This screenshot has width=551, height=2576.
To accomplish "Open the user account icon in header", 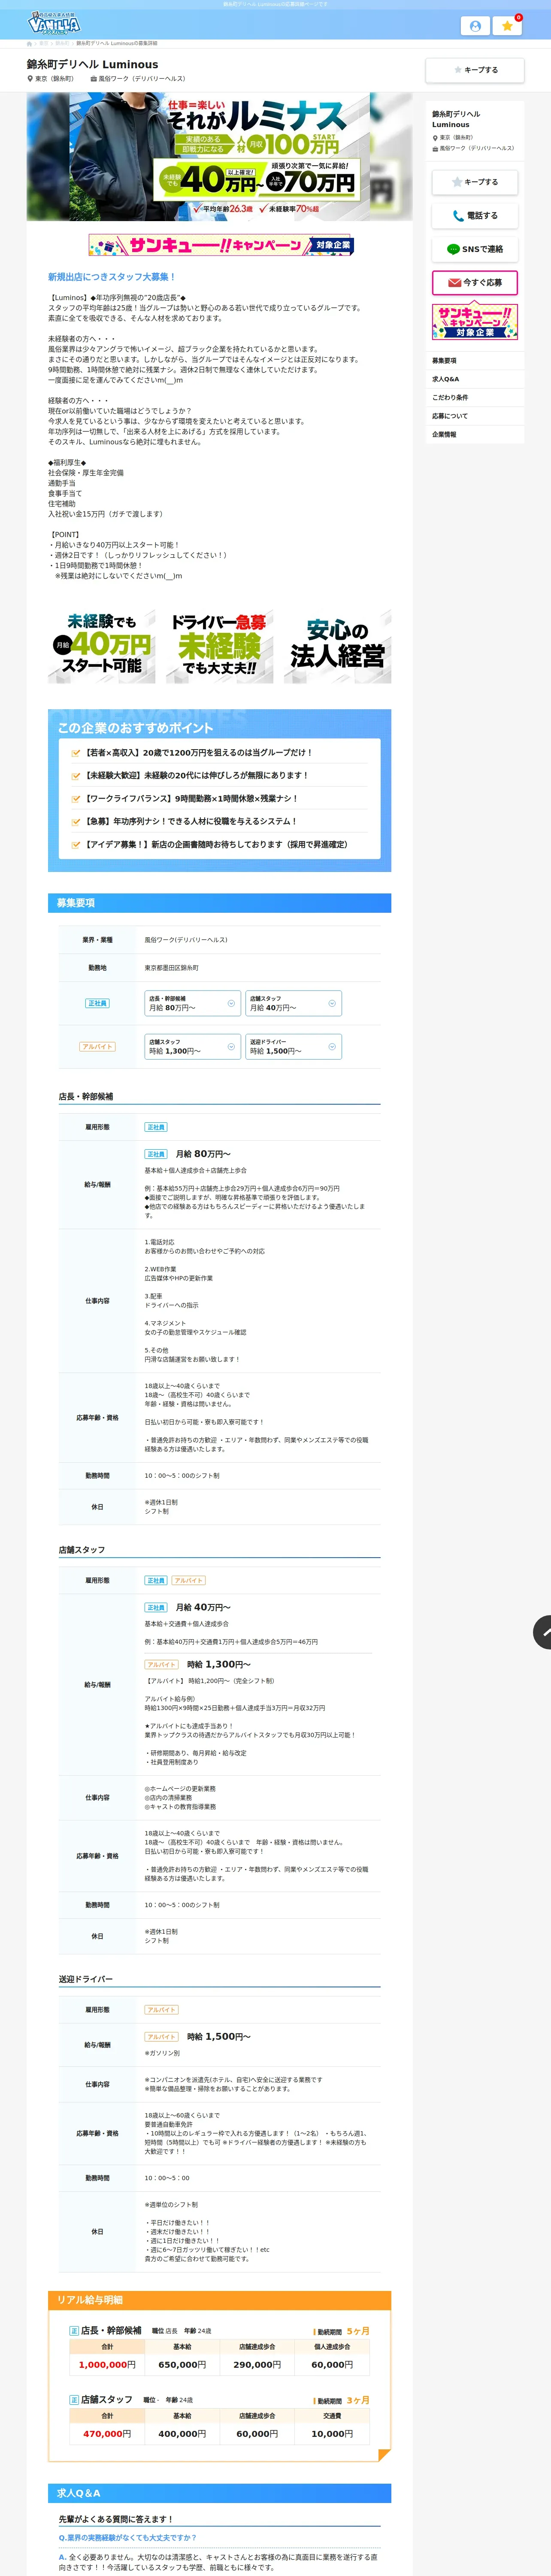I will point(475,26).
